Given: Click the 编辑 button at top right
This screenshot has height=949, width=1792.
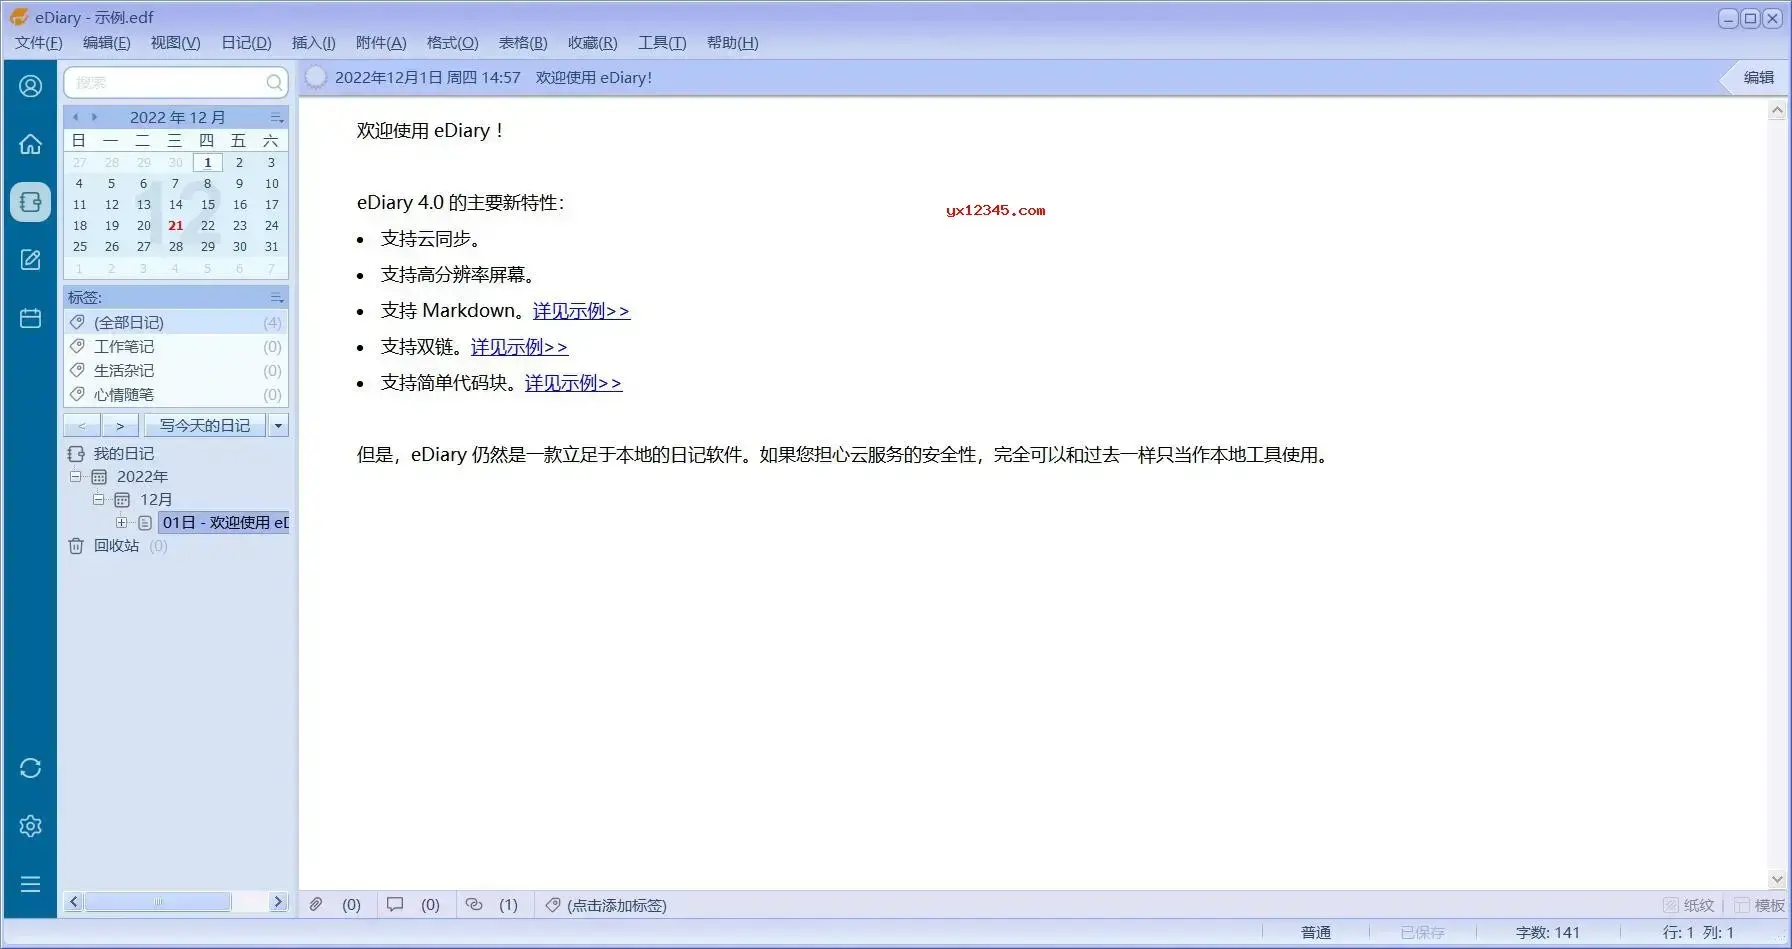Looking at the screenshot, I should pyautogui.click(x=1759, y=77).
